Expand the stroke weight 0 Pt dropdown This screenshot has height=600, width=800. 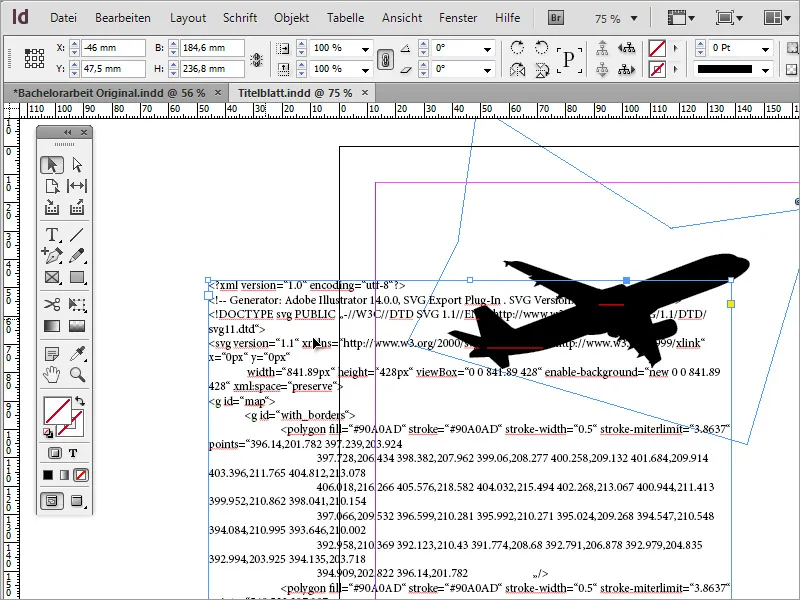coord(766,48)
